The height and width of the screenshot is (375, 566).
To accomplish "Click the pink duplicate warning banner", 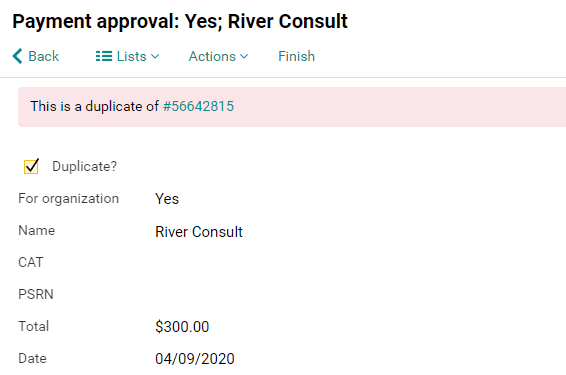I will coord(292,107).
